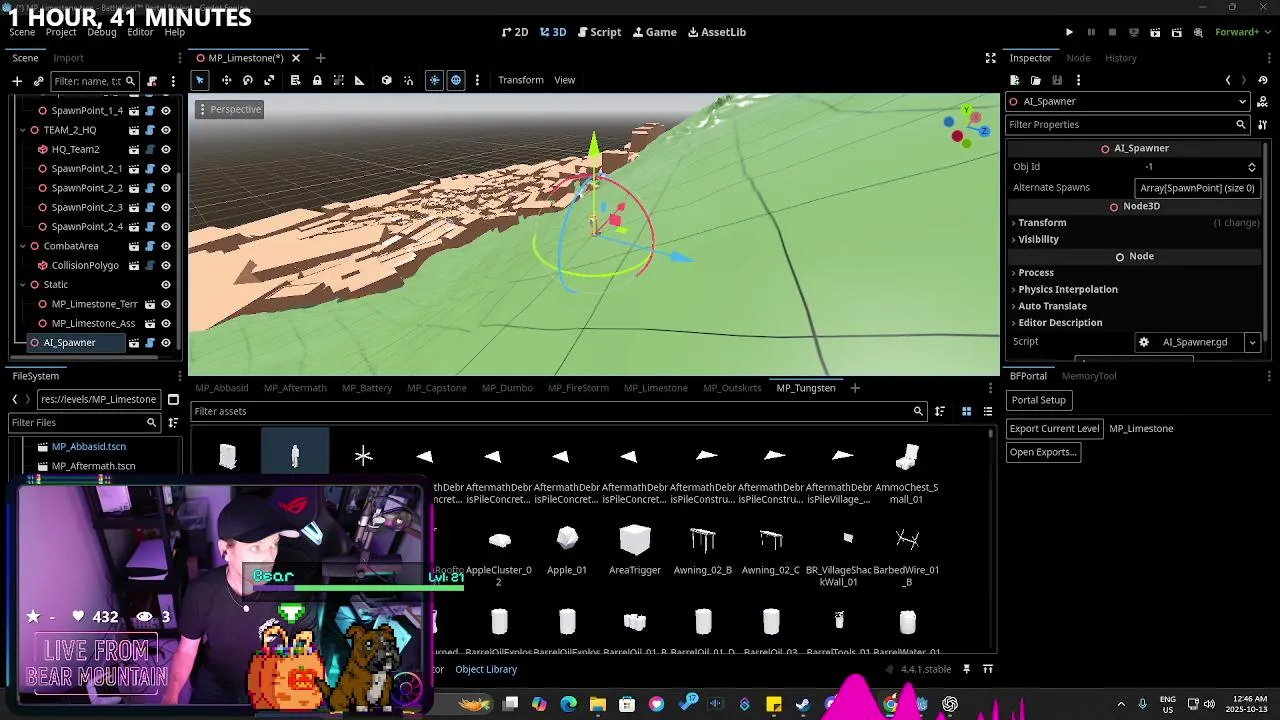1280x720 pixels.
Task: Switch to the MemoryTool tab
Action: [1089, 376]
